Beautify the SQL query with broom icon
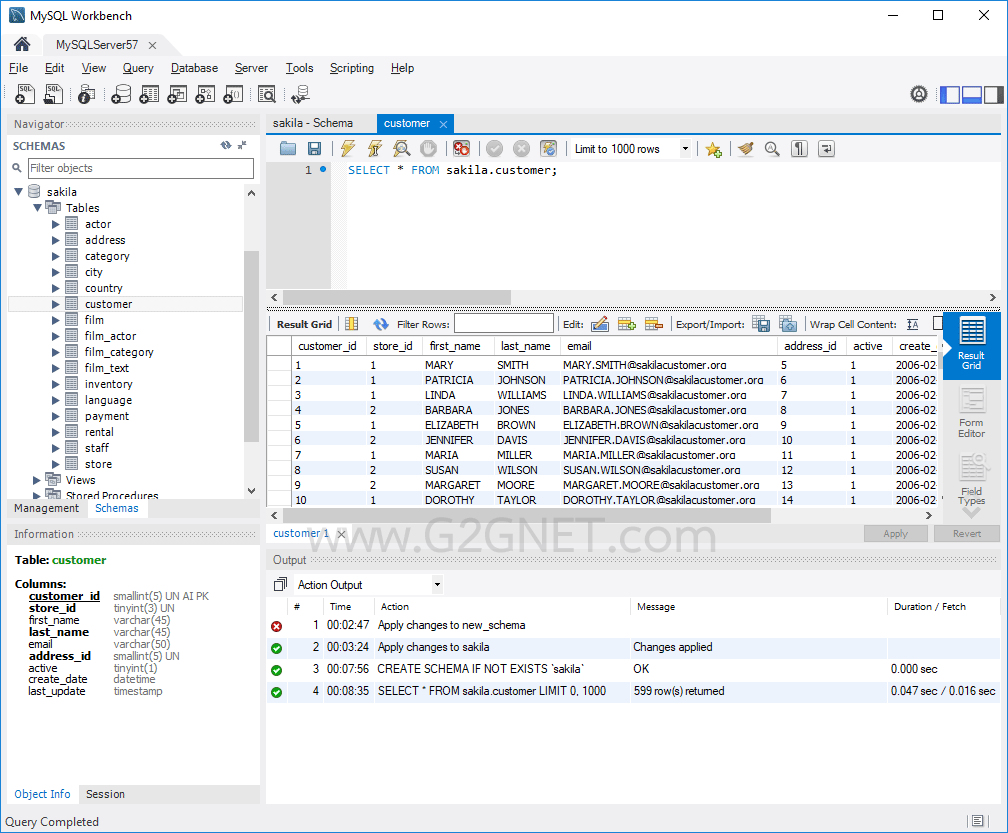The height and width of the screenshot is (833, 1008). (x=746, y=149)
